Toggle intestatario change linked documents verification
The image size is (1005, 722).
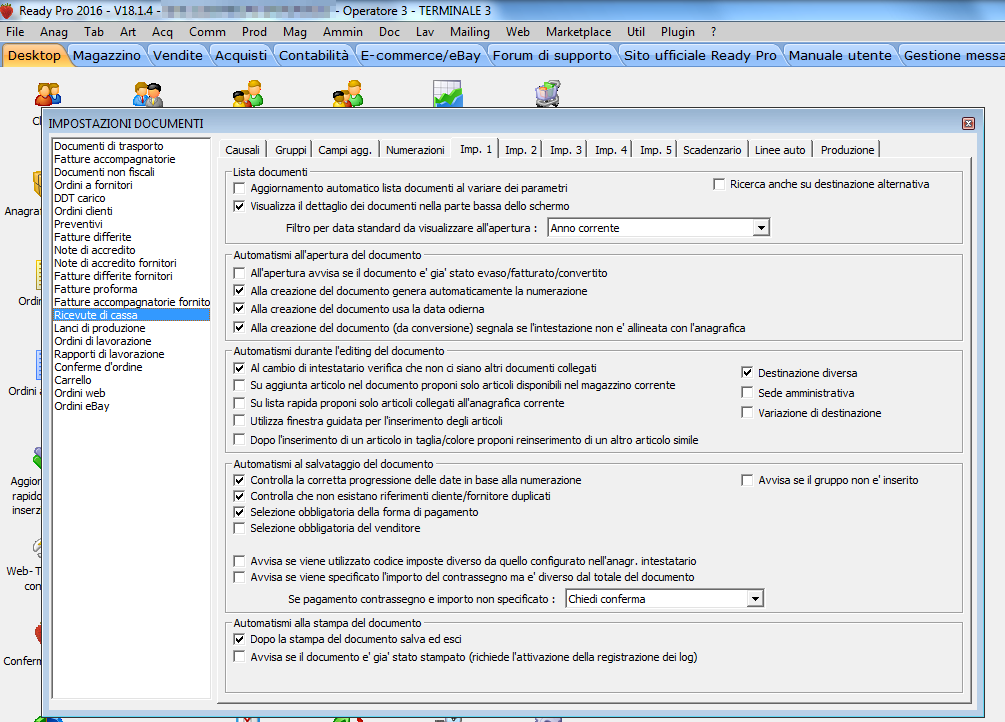[239, 368]
